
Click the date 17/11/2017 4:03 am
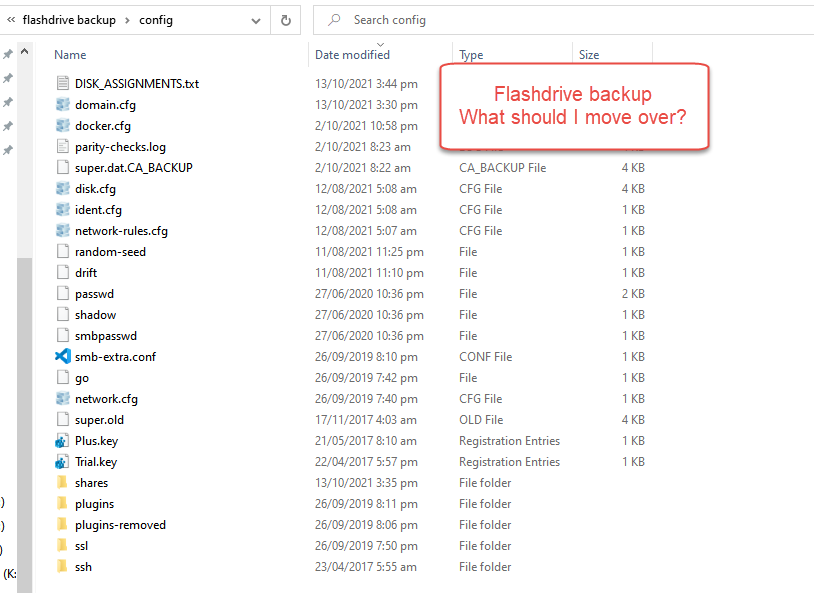(x=365, y=420)
